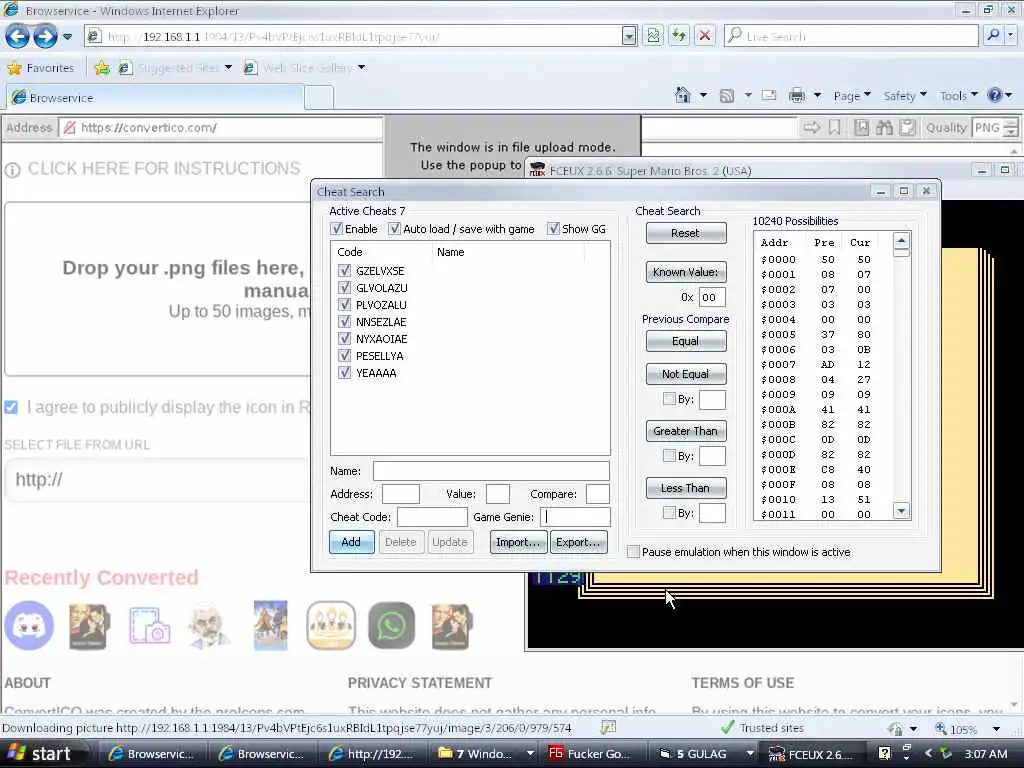Click the IE Home icon

pyautogui.click(x=682, y=95)
